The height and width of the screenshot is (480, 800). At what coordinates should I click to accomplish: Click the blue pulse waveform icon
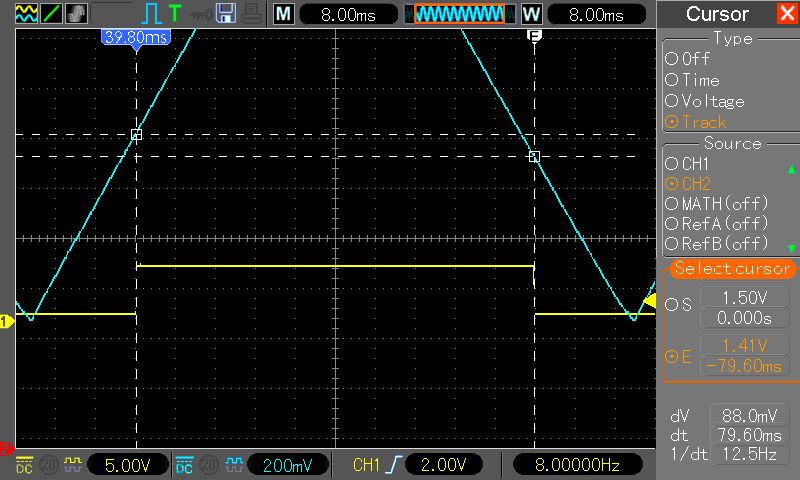pyautogui.click(x=152, y=13)
